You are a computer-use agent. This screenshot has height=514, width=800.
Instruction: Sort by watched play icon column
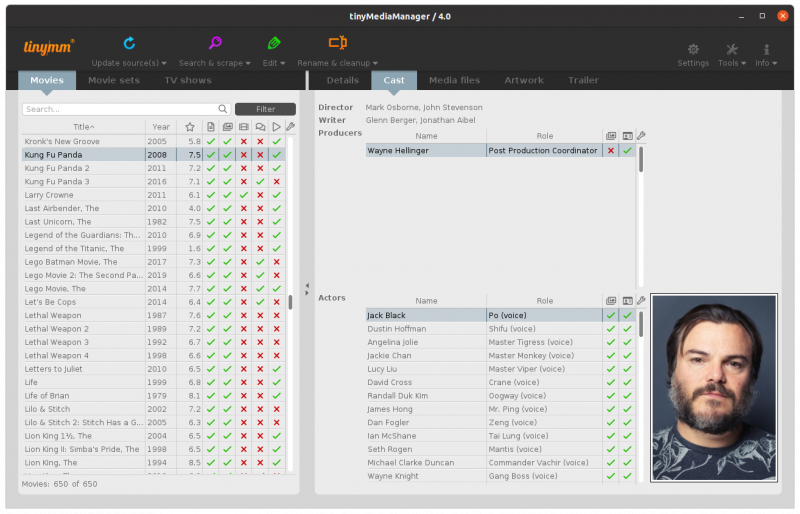click(277, 127)
